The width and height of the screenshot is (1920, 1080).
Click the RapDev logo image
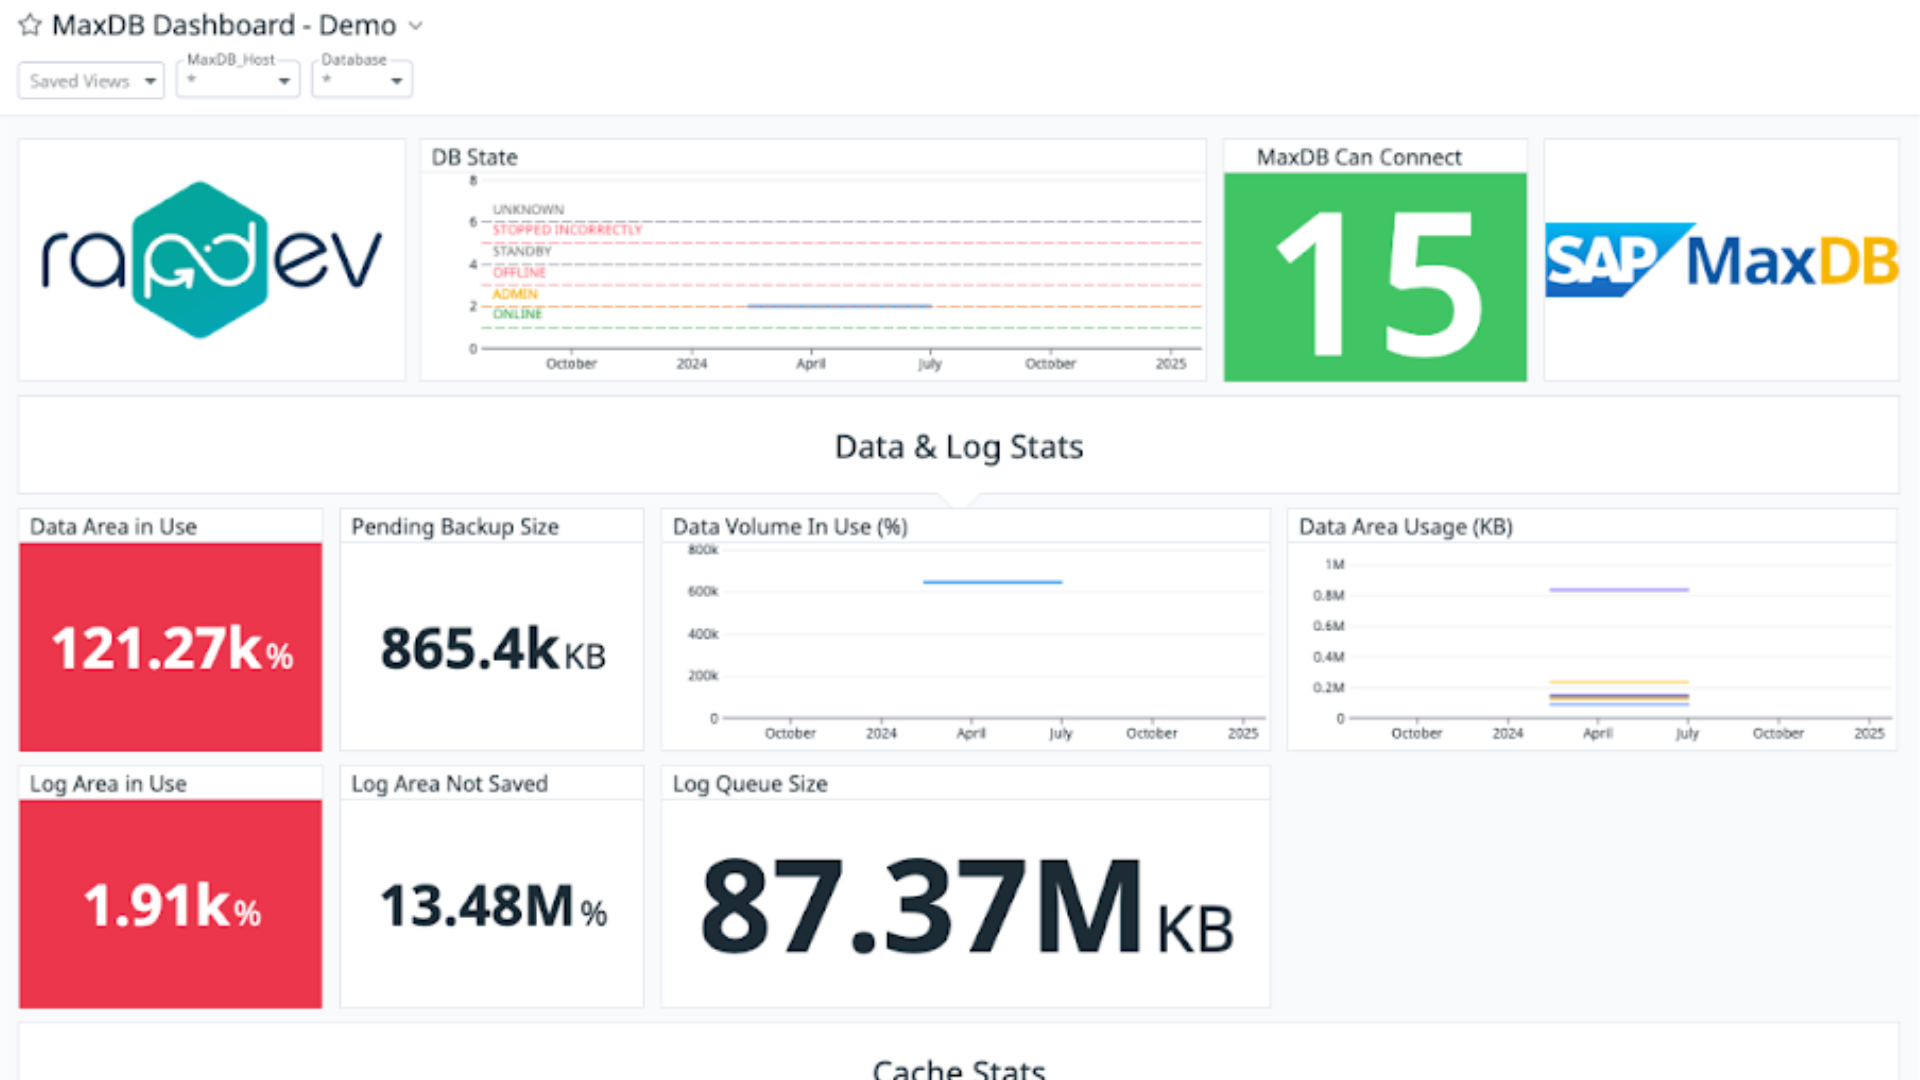coord(212,260)
